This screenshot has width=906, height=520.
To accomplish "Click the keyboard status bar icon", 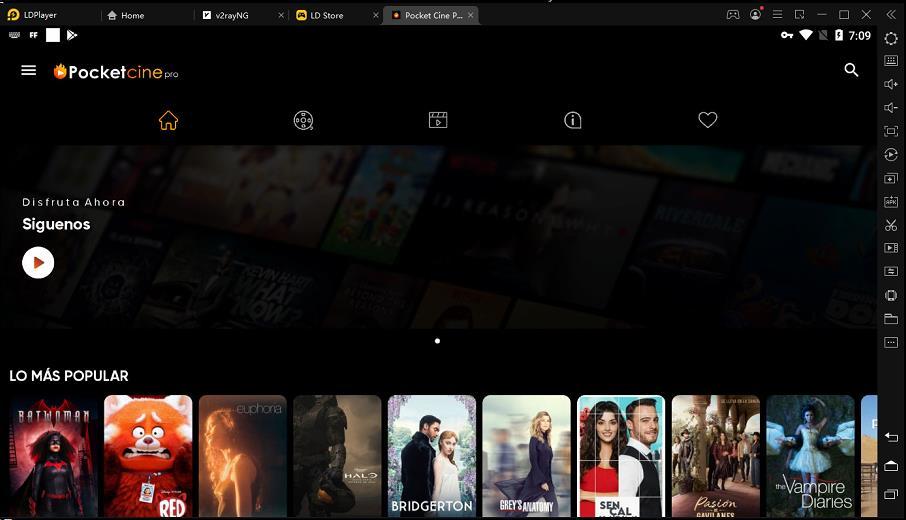I will coord(14,35).
